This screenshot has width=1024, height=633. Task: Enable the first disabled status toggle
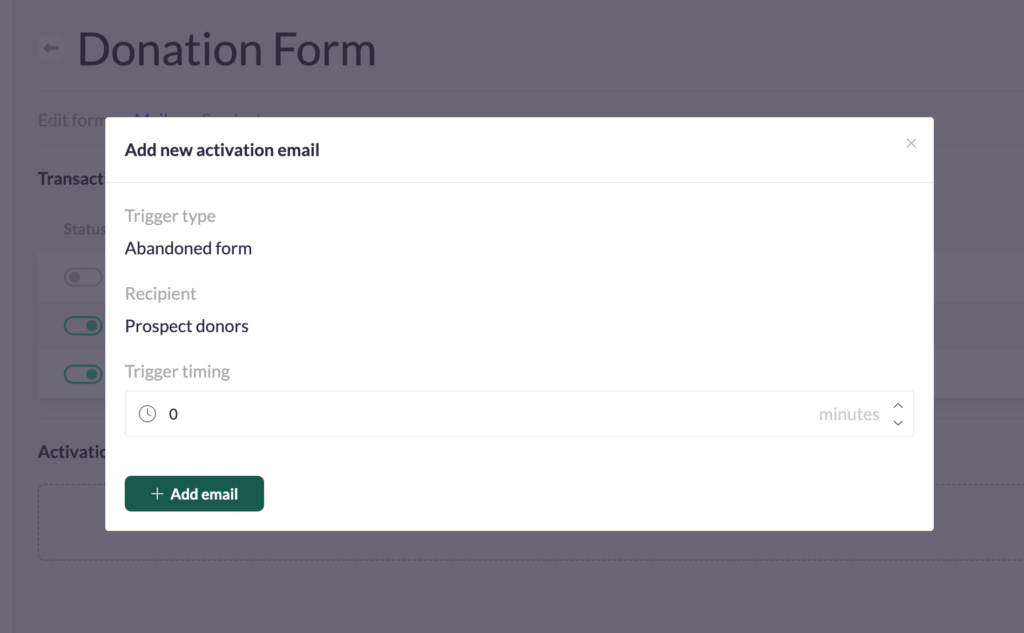84,278
